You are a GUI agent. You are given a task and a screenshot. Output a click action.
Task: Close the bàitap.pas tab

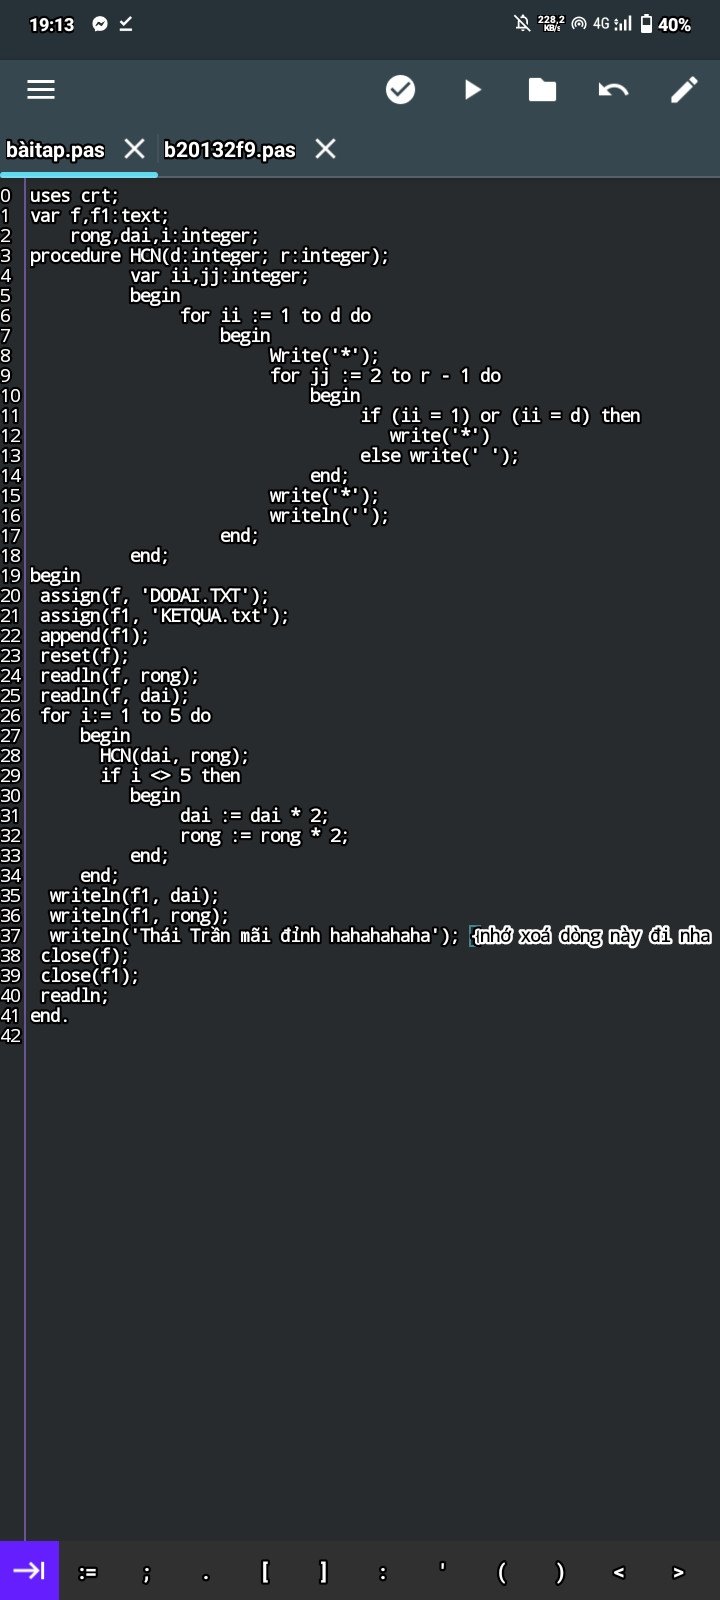pos(134,149)
